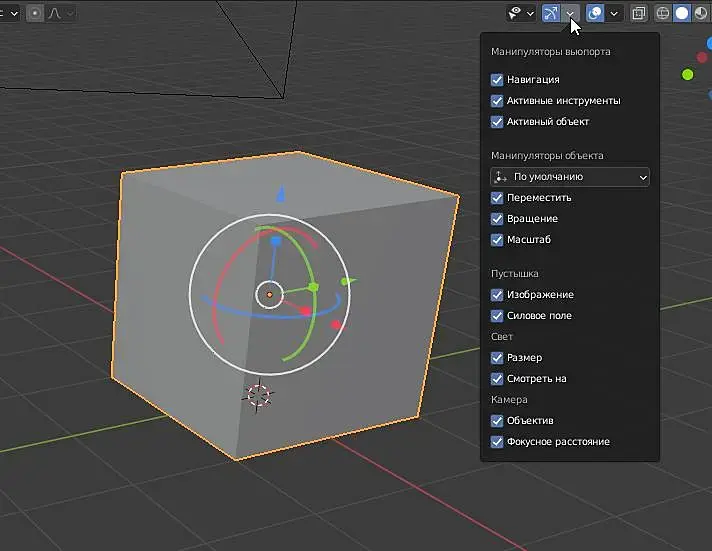This screenshot has height=551, width=712.
Task: Toggle the Show Overlays button
Action: [595, 13]
